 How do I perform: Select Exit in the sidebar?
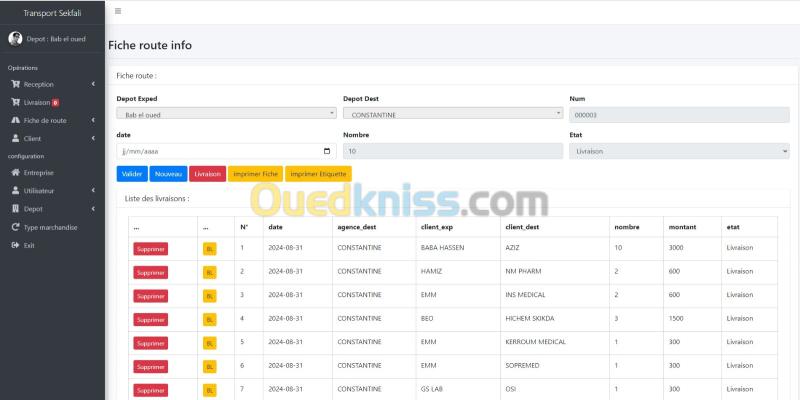(x=52, y=245)
